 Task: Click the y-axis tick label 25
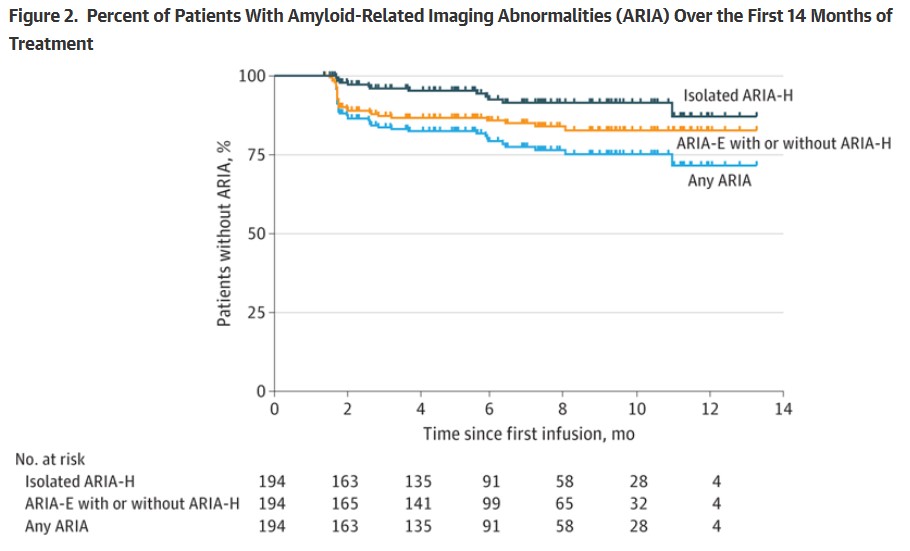pos(257,312)
